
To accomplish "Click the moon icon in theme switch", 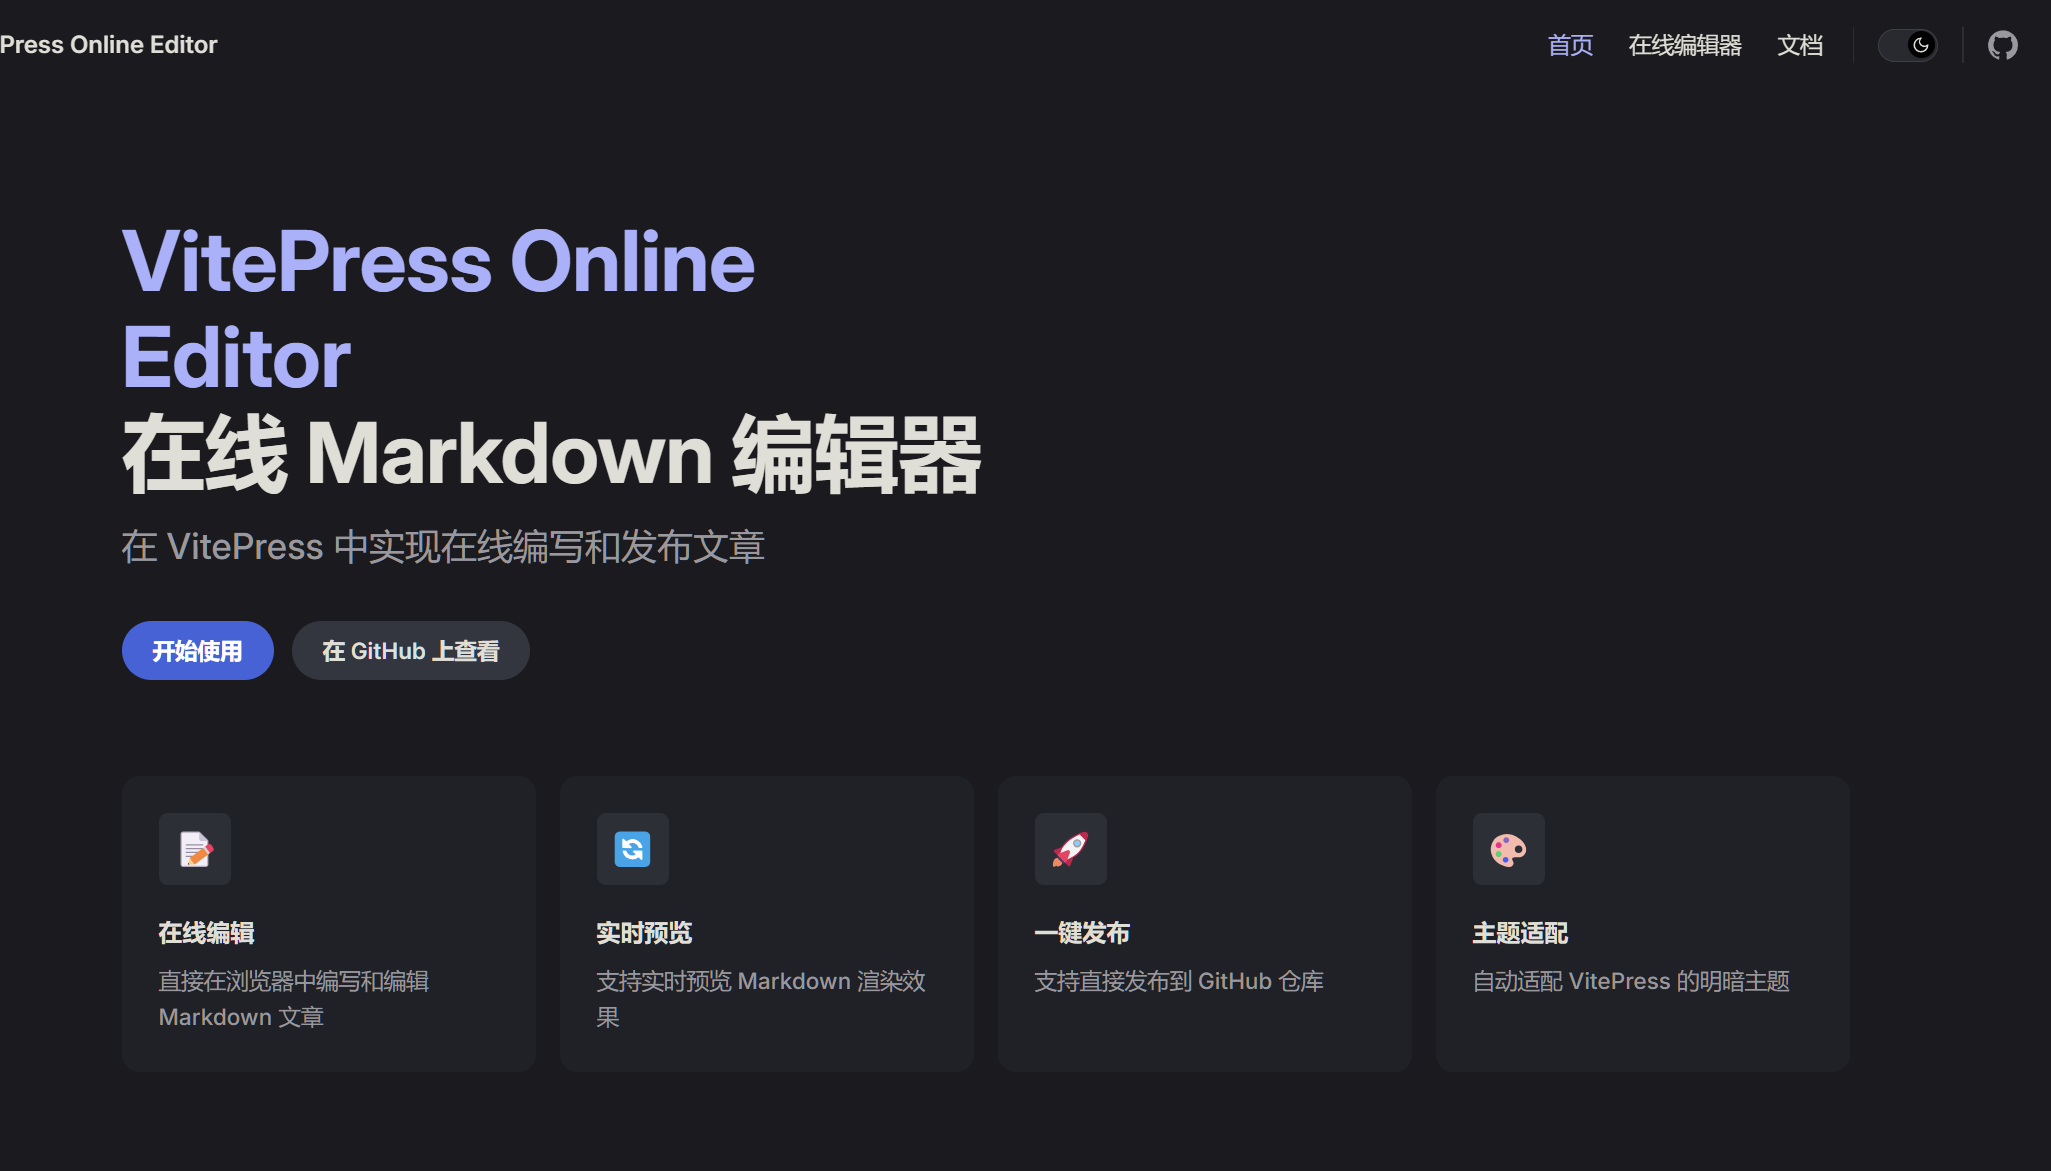I will tap(1920, 45).
